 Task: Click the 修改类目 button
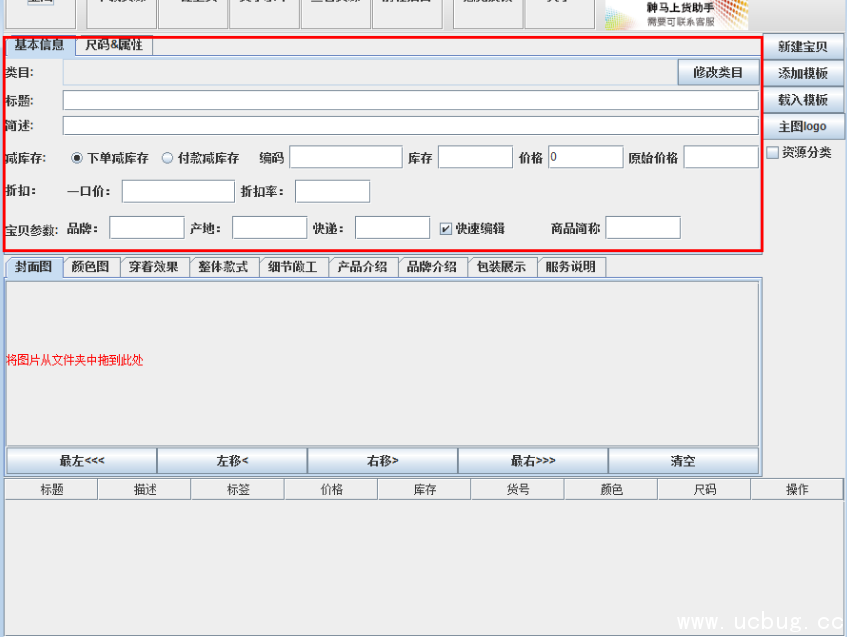(x=718, y=72)
